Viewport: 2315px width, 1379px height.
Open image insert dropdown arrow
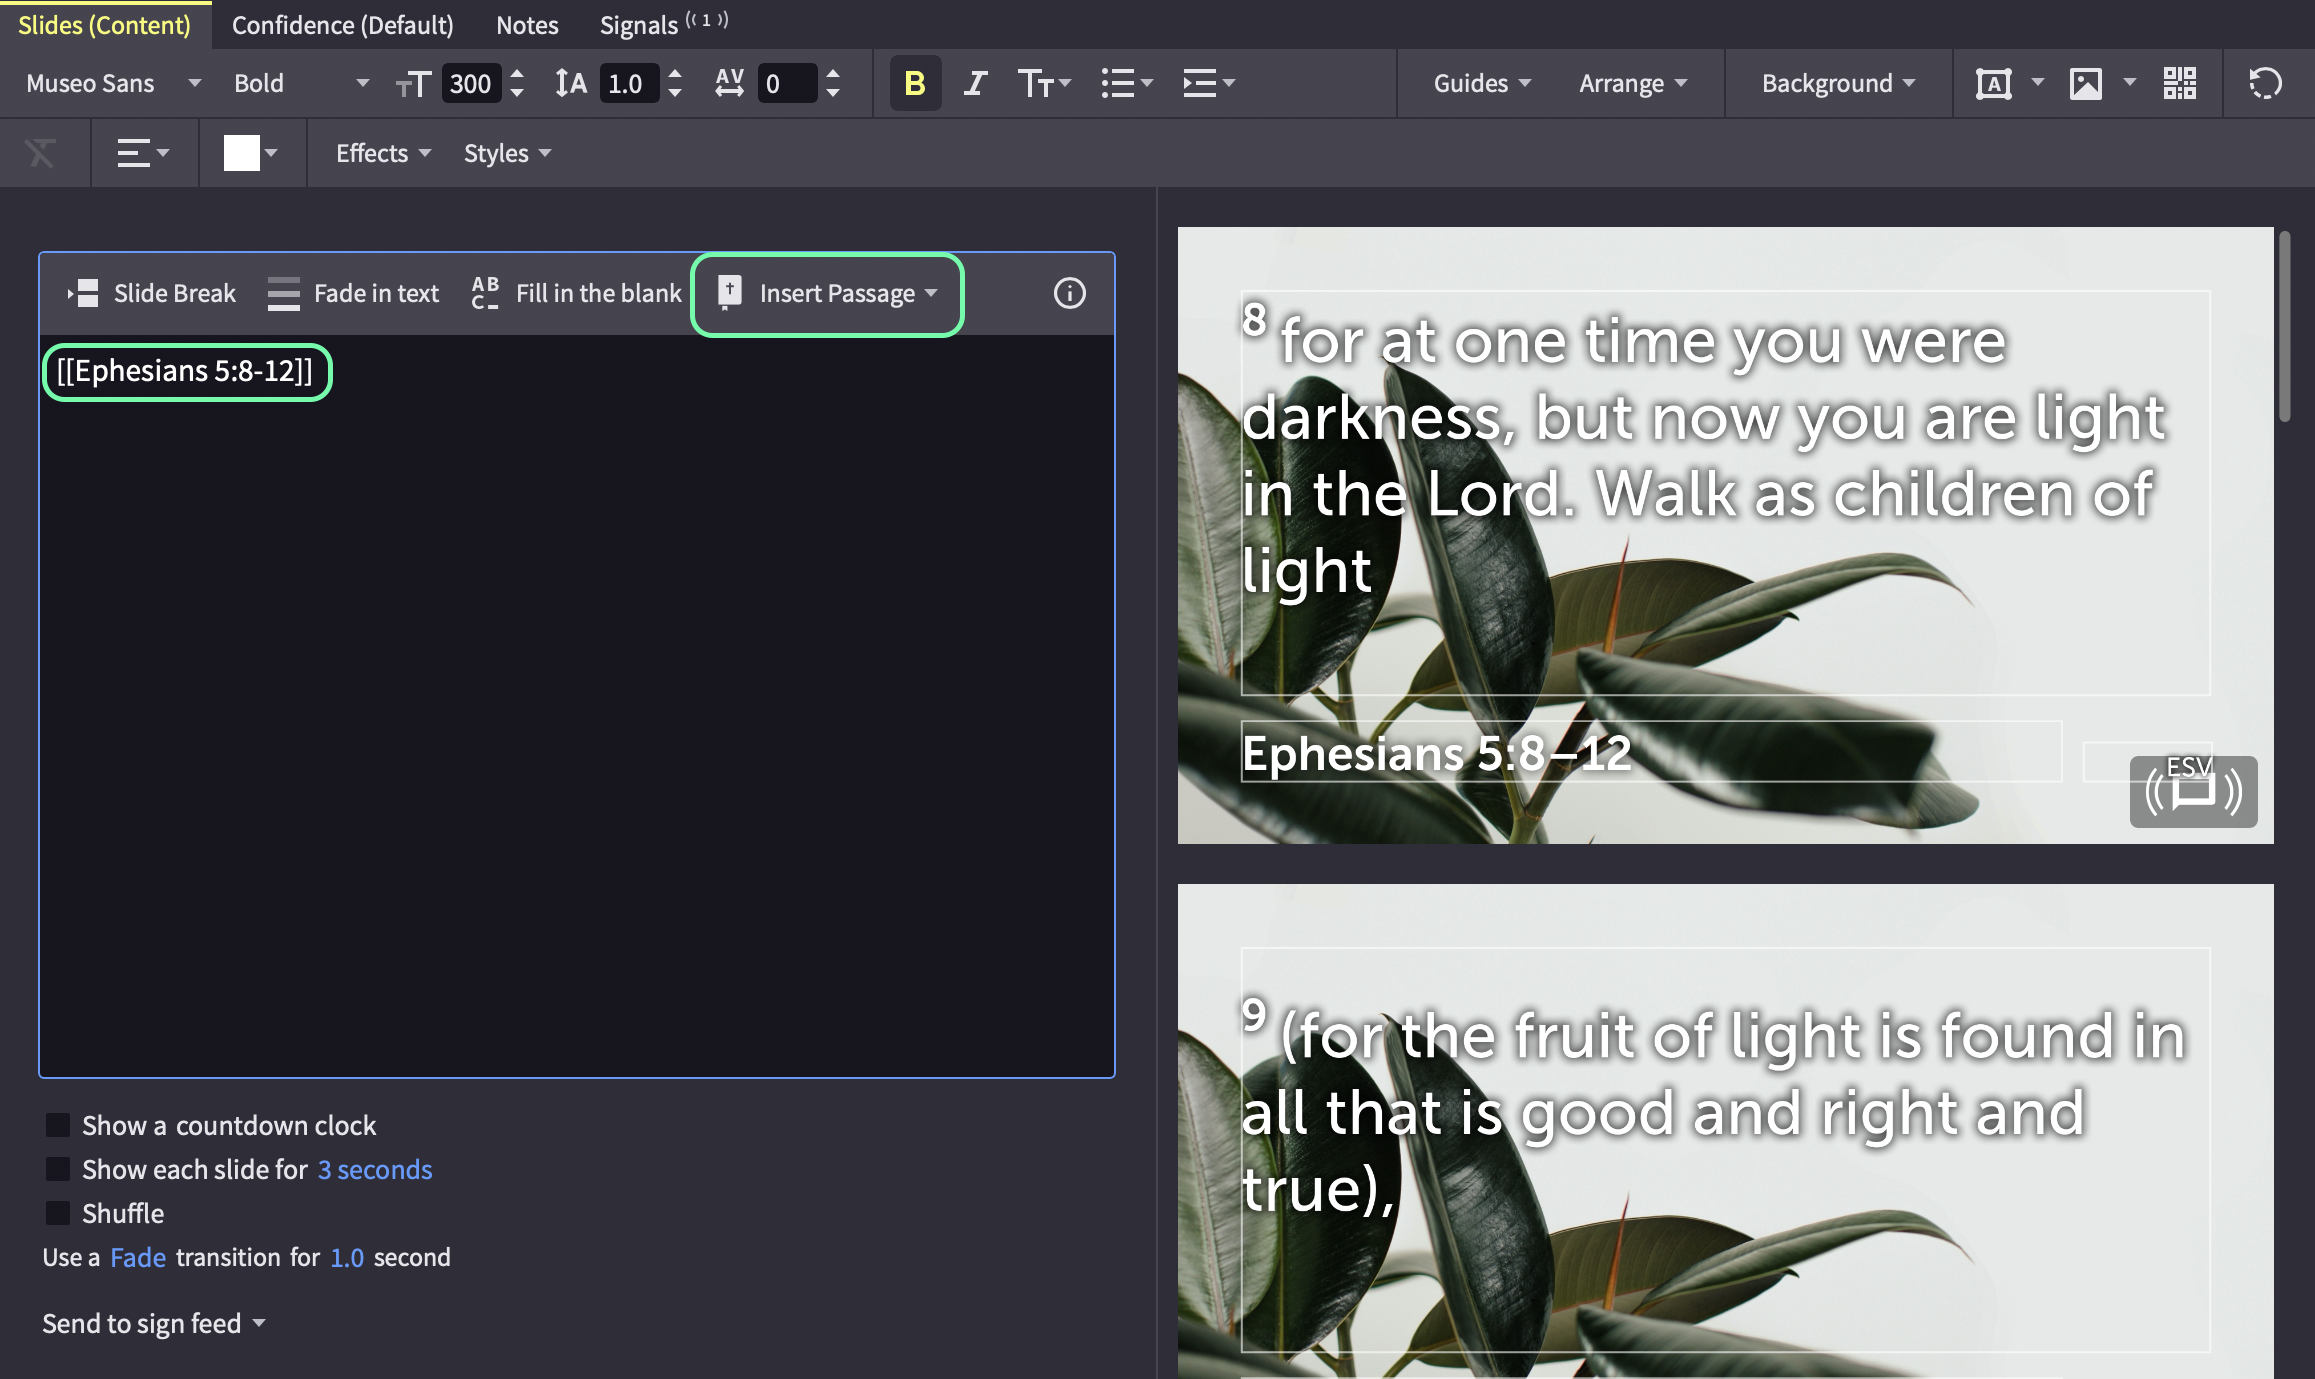(x=2129, y=83)
